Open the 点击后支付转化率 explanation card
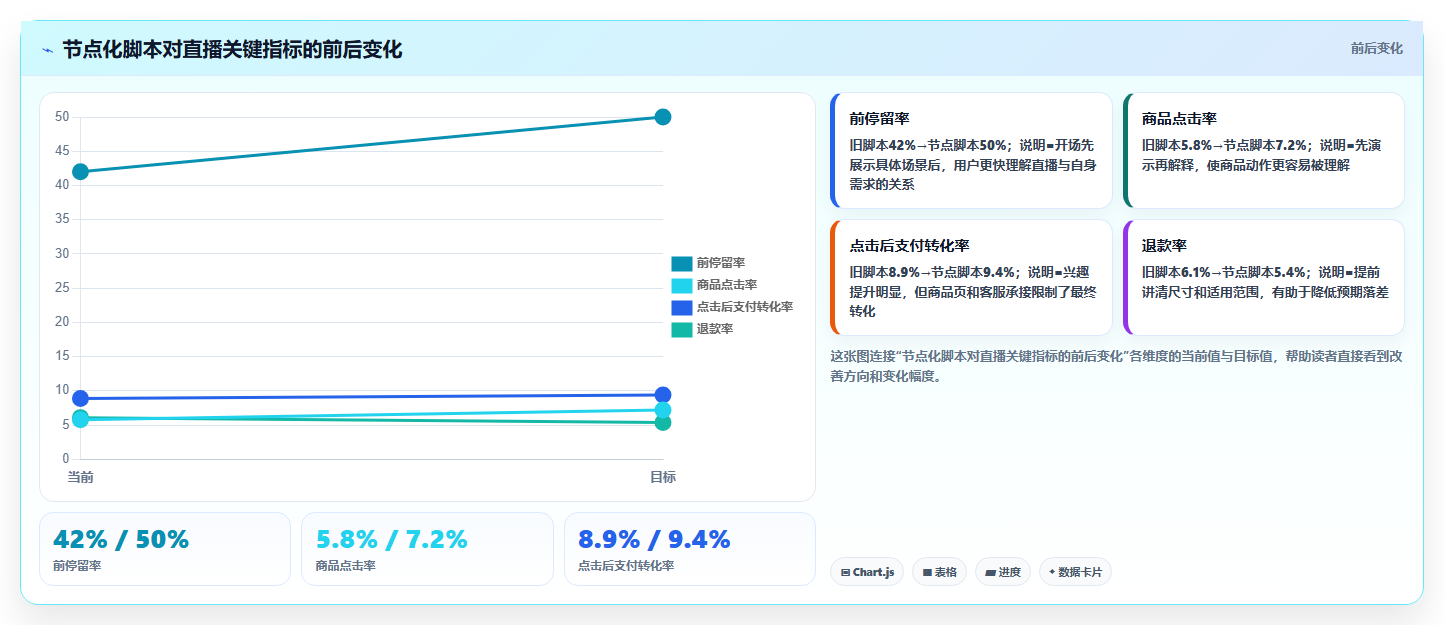 (971, 277)
